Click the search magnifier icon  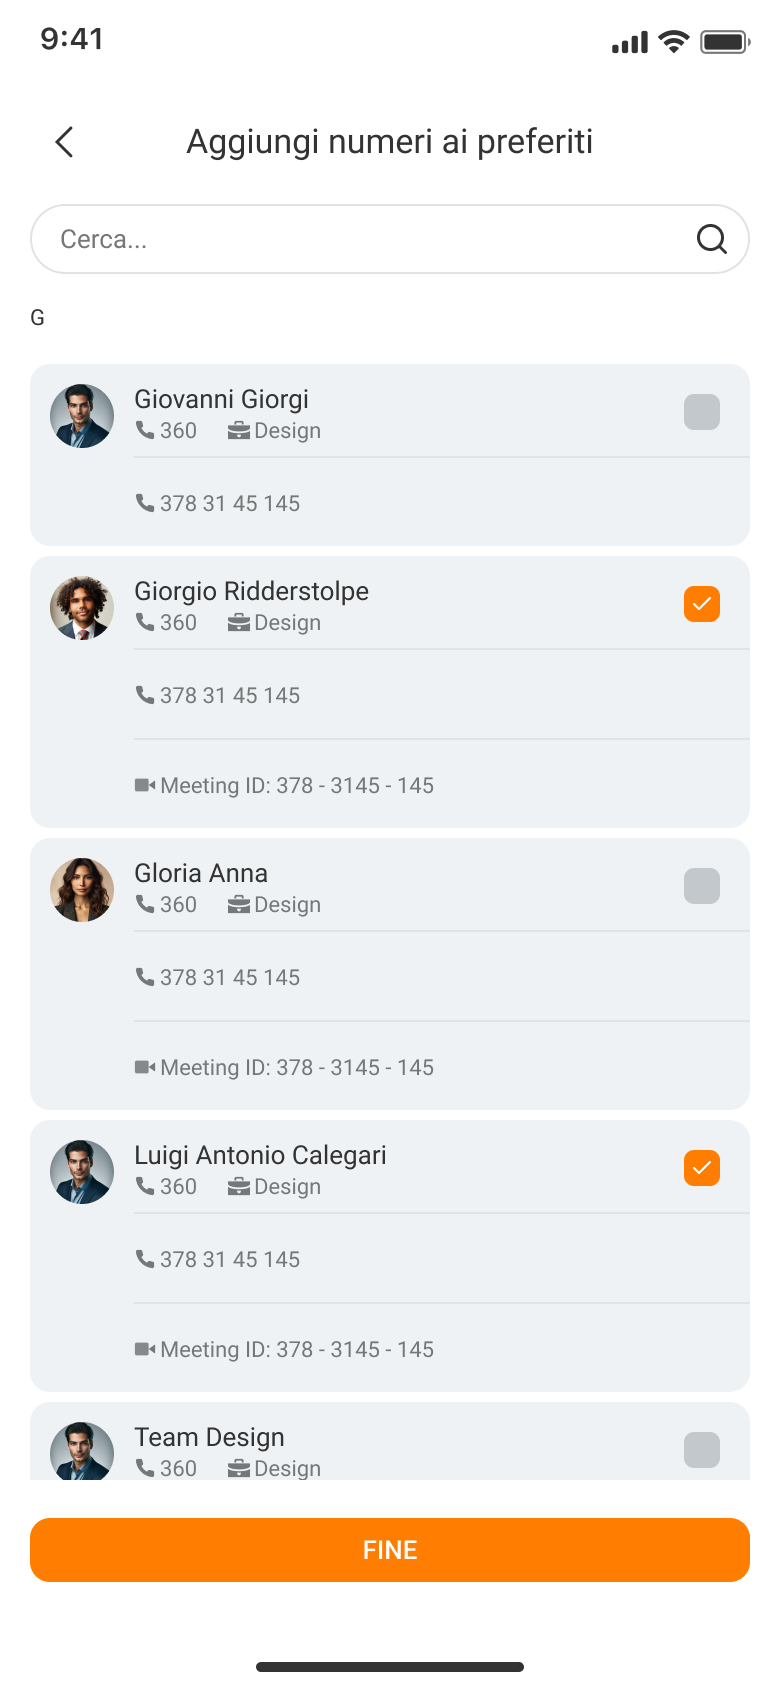coord(711,239)
